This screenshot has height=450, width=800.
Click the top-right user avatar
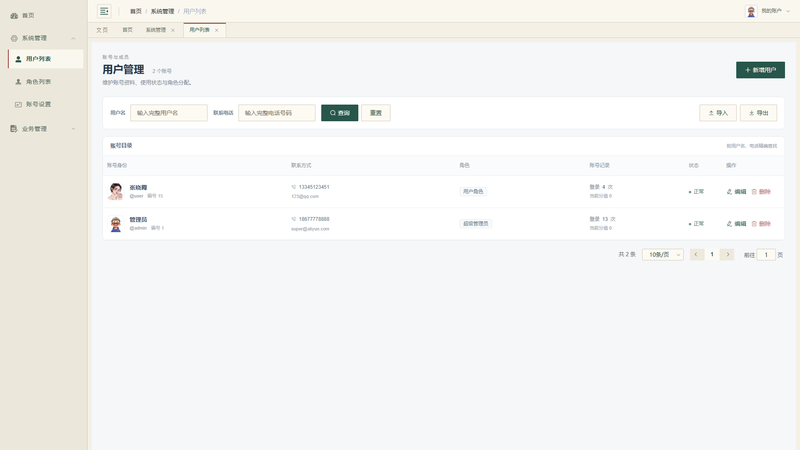tap(751, 11)
